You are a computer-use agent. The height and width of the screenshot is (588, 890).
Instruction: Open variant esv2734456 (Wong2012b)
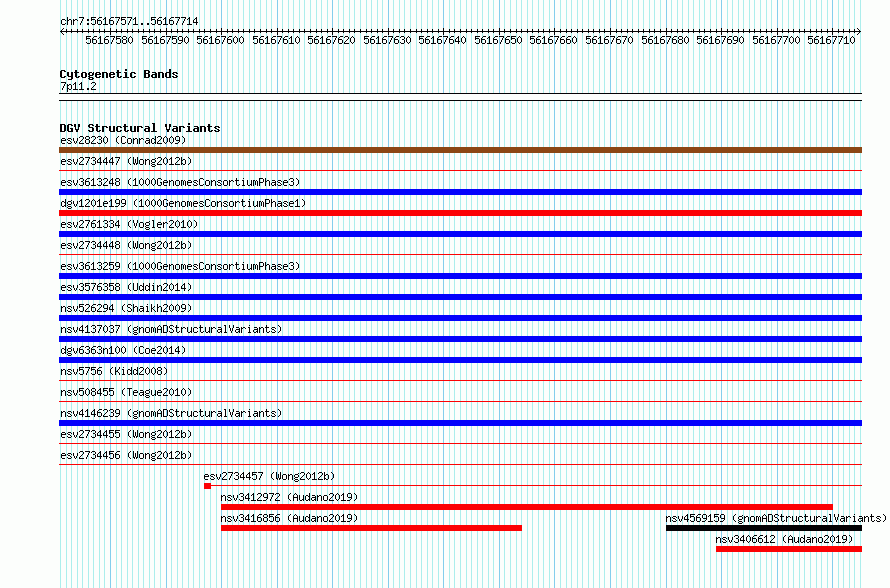pos(126,455)
